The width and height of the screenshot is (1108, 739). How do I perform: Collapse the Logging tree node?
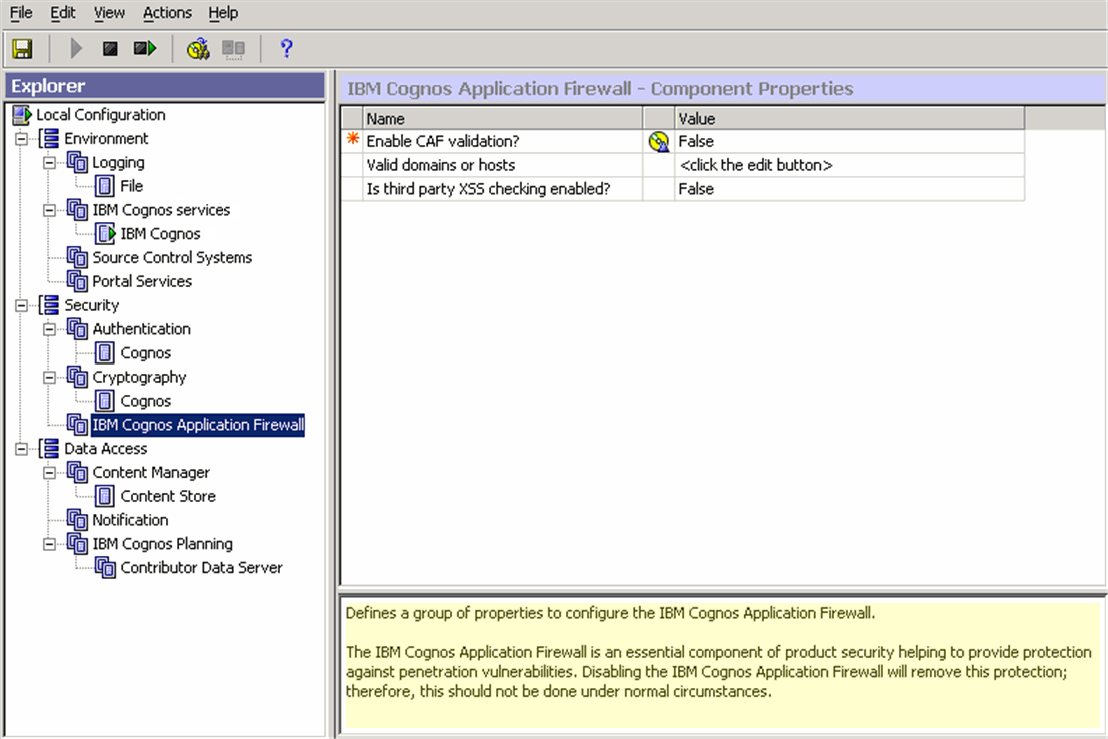coord(49,163)
